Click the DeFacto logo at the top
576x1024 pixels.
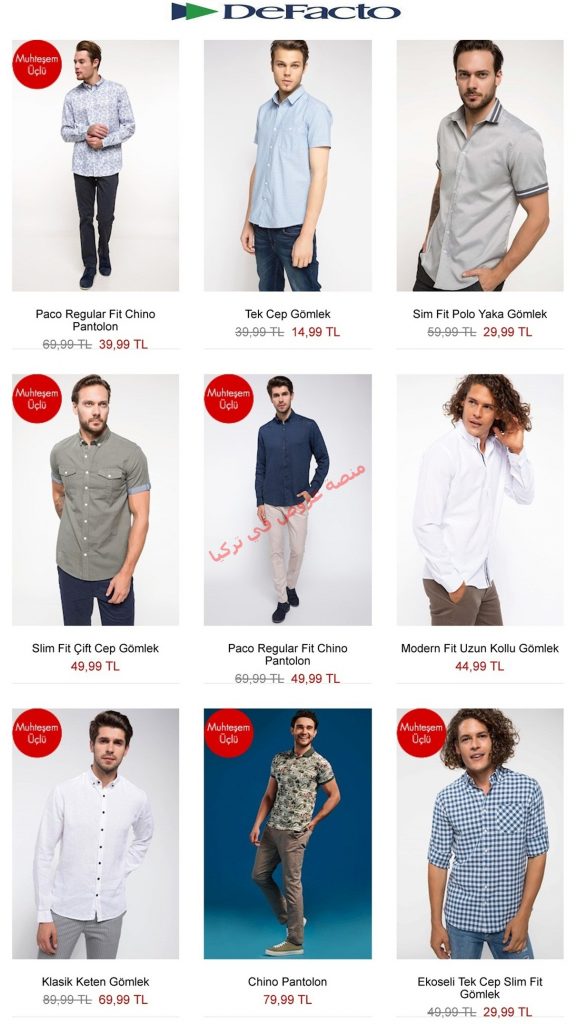(286, 11)
